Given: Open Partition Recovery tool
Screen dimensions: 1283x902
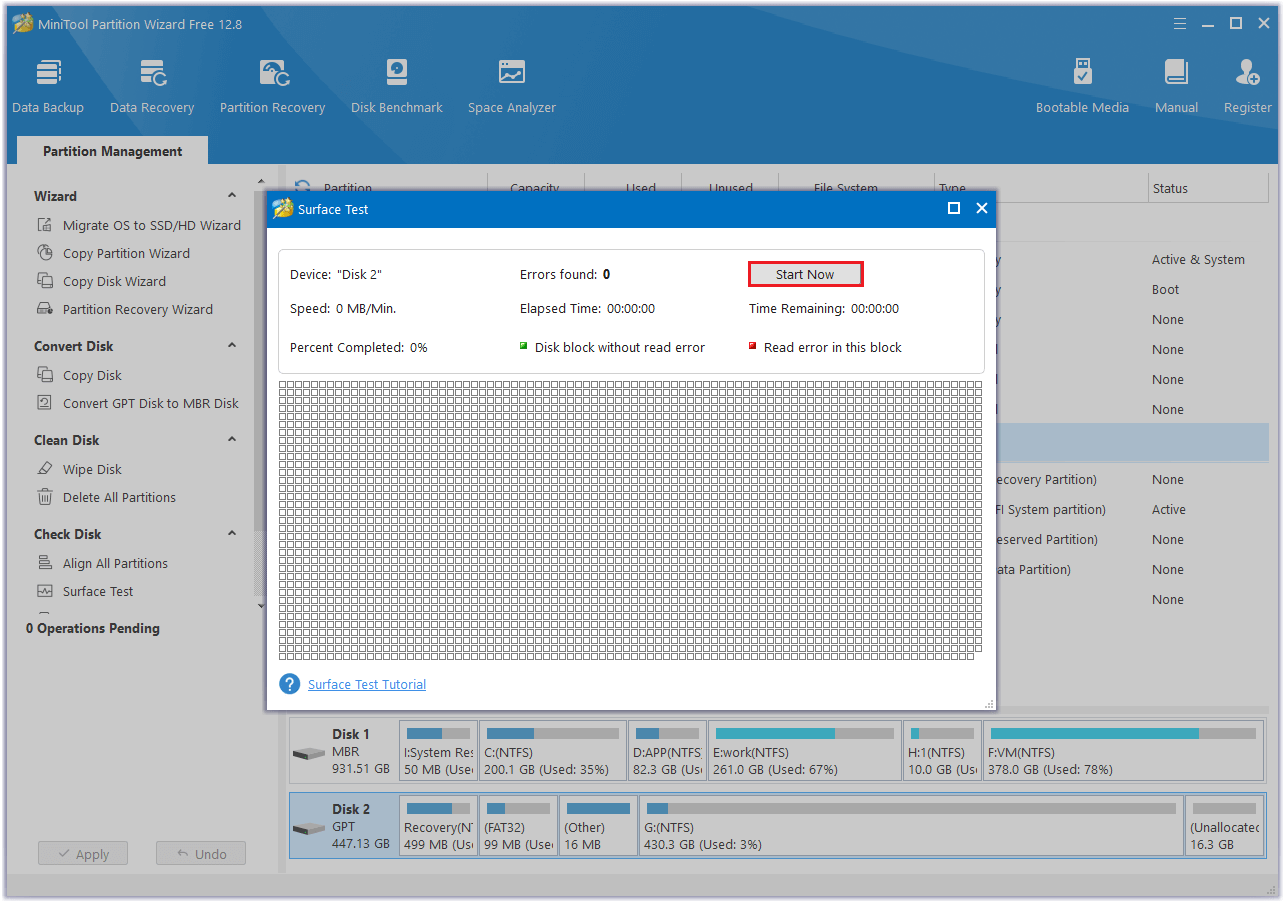Looking at the screenshot, I should [272, 86].
